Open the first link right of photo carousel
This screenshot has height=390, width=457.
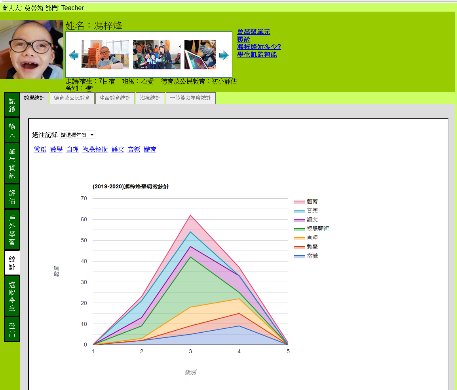(254, 32)
